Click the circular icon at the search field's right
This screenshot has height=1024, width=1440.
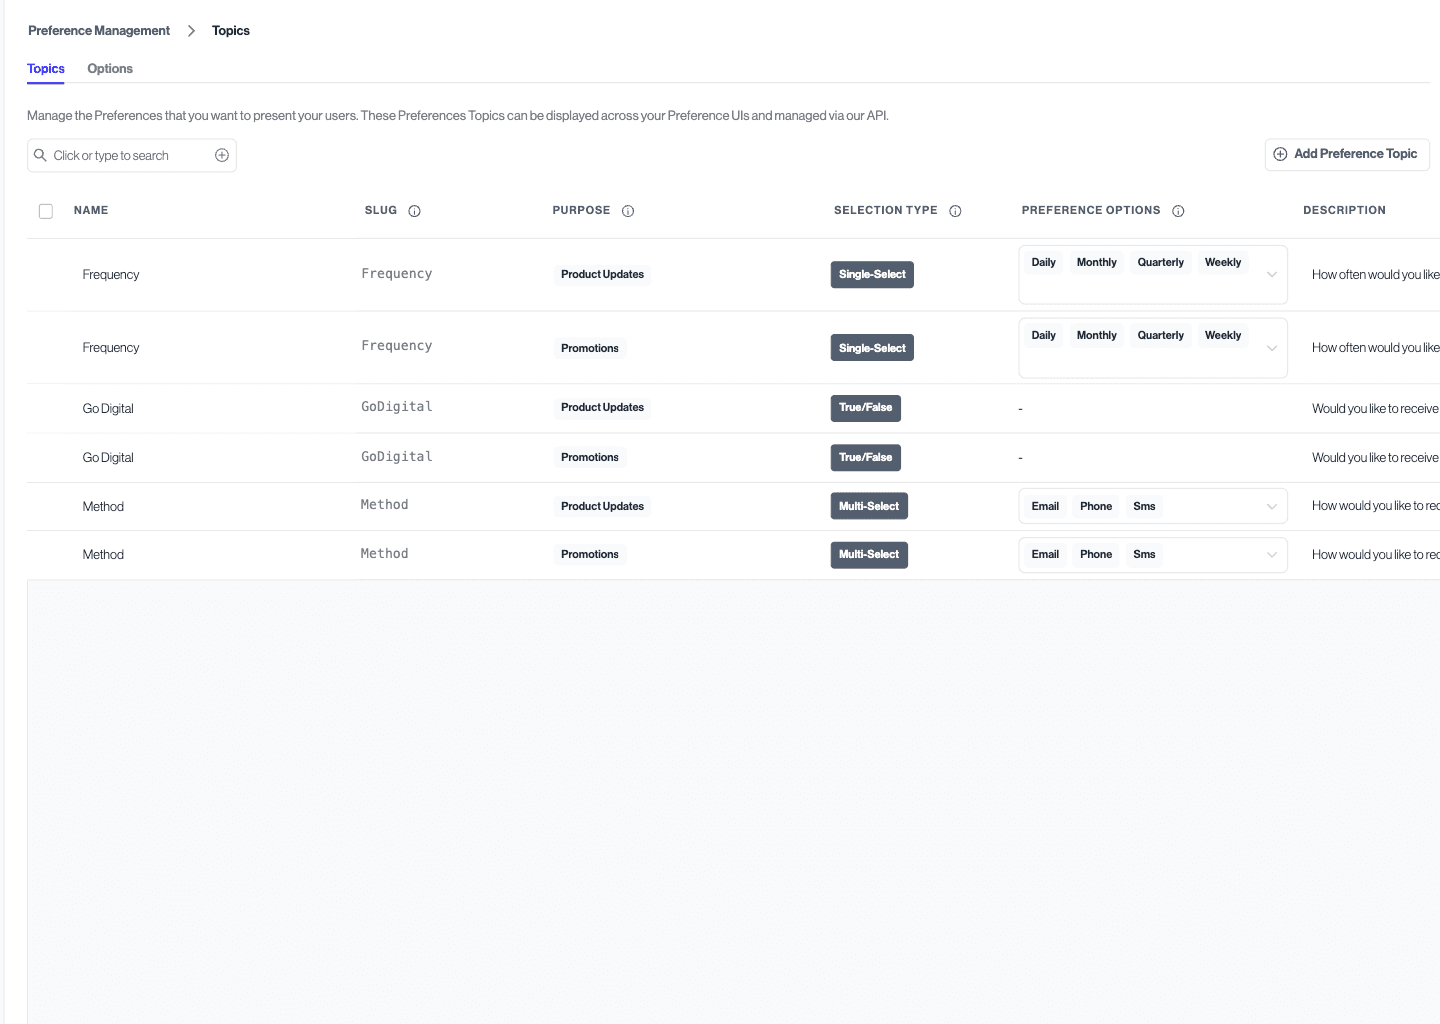[x=221, y=155]
